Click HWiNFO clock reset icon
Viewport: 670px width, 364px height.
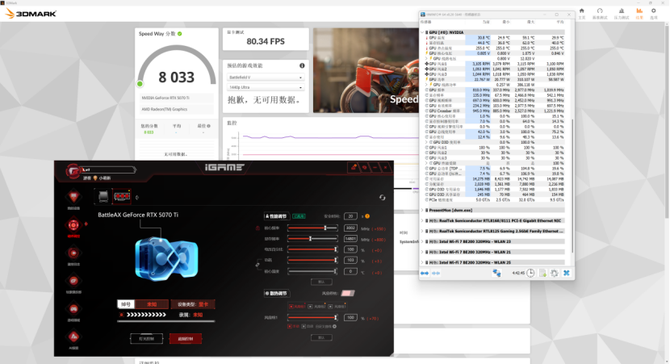pyautogui.click(x=530, y=273)
